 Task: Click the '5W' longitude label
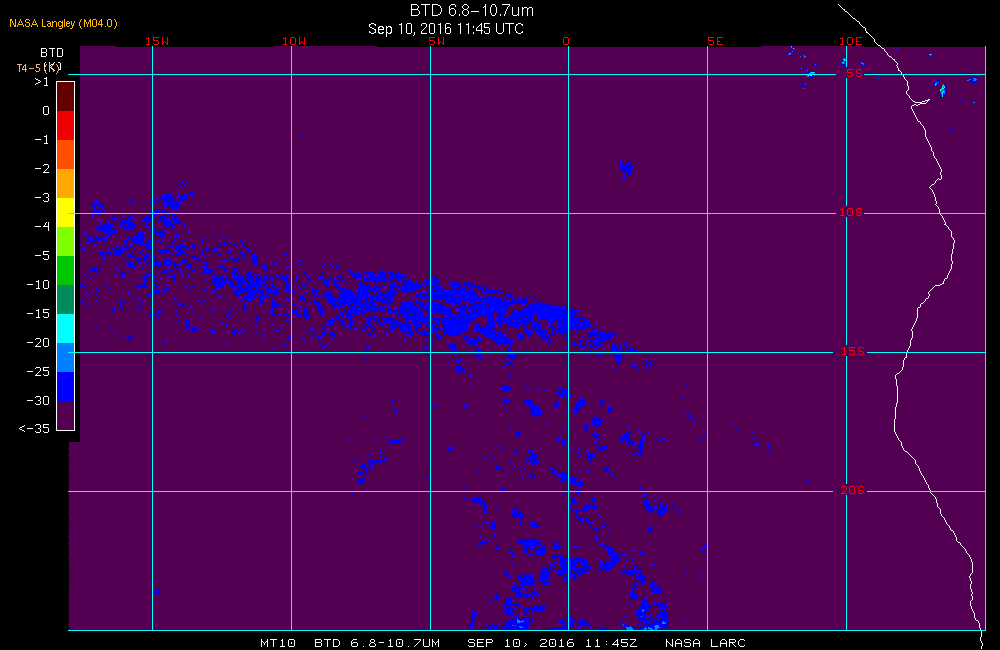pyautogui.click(x=437, y=41)
